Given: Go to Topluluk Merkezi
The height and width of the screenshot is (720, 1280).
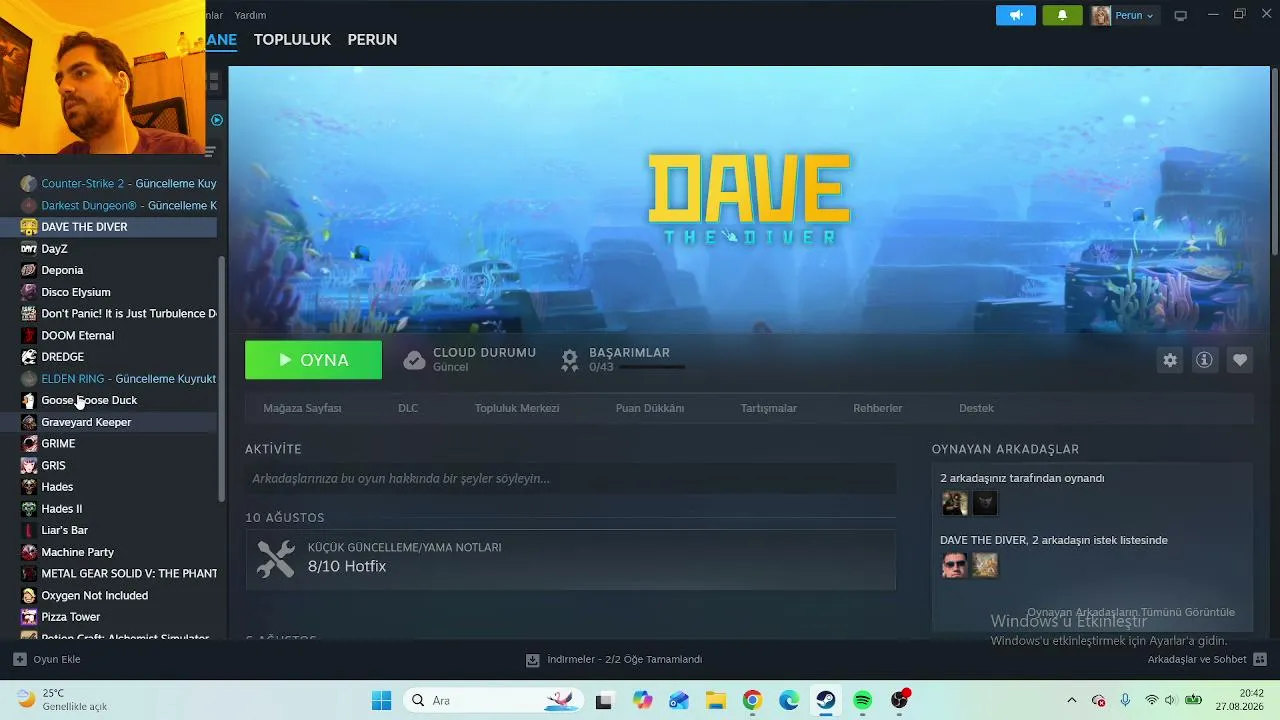Looking at the screenshot, I should (x=517, y=408).
